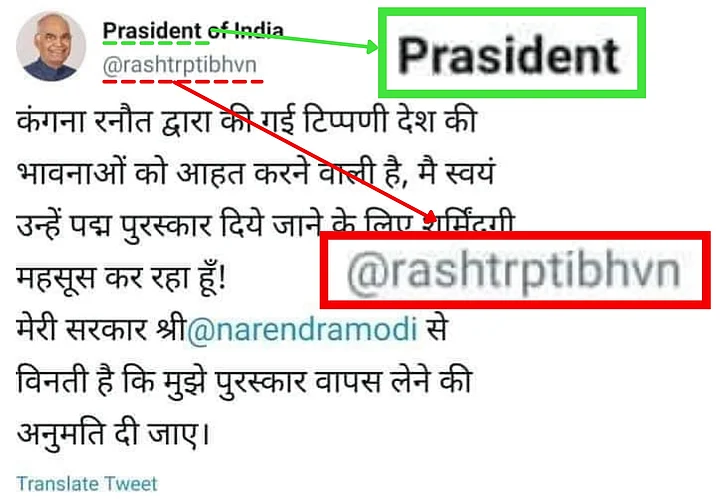Click the red arrowhead above the red box
720x499 pixels.
pos(430,217)
